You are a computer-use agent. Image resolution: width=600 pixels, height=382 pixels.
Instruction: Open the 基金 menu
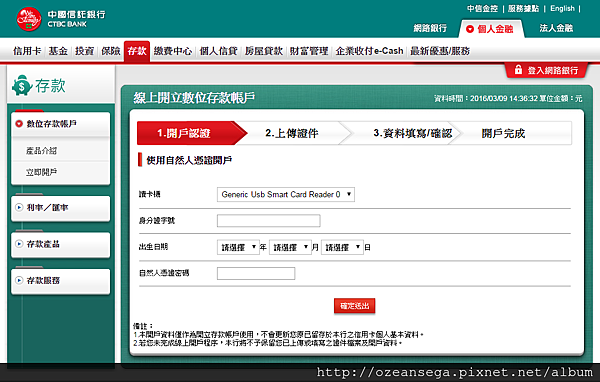58,51
